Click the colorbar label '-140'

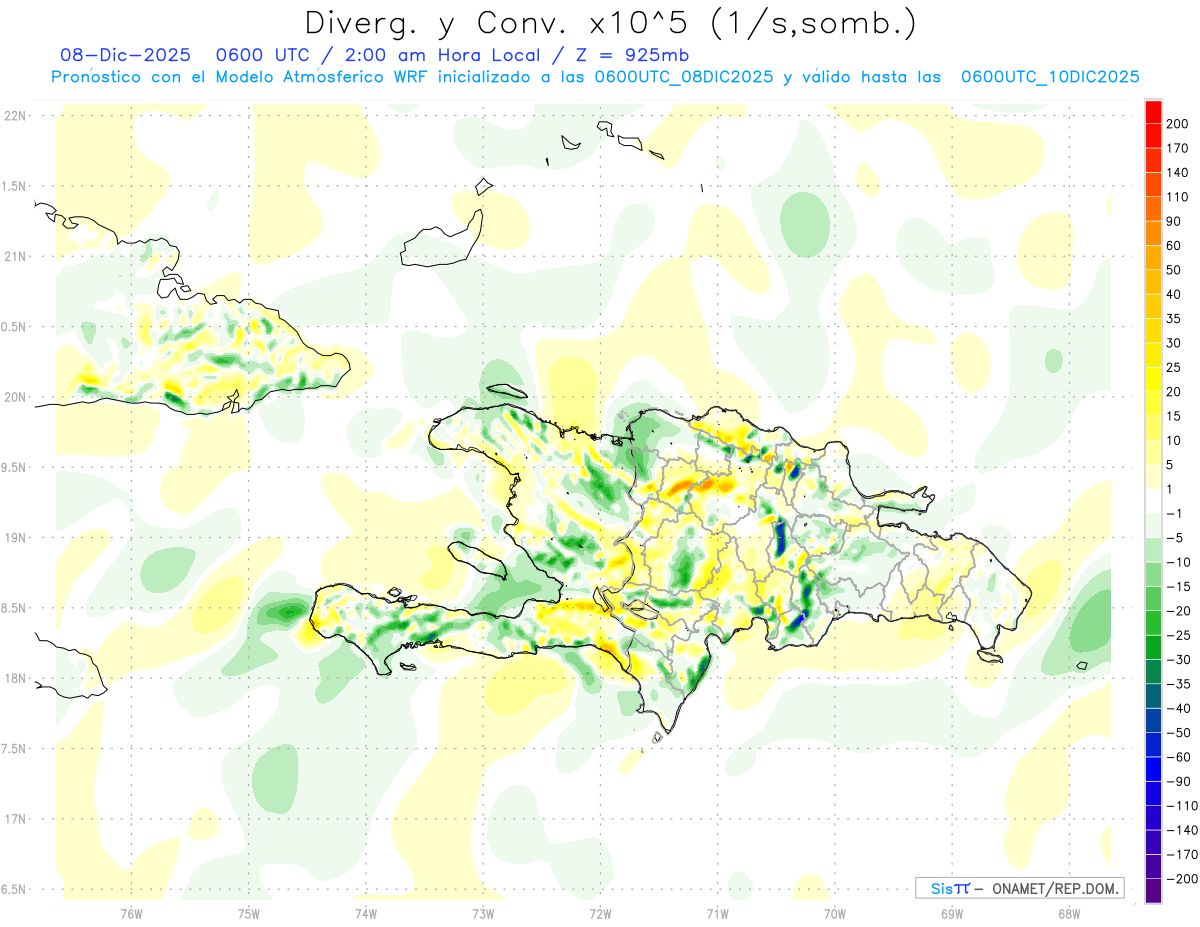(1182, 830)
